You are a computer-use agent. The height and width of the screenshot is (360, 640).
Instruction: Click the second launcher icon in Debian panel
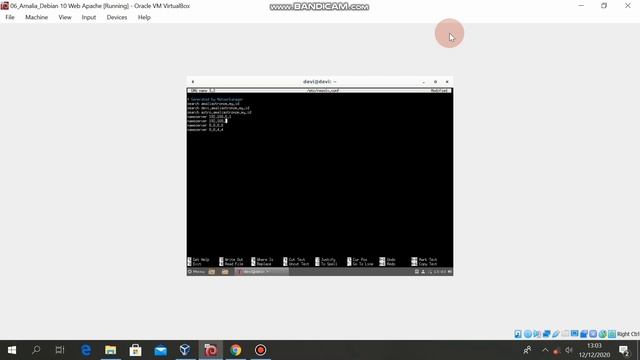pyautogui.click(x=225, y=272)
